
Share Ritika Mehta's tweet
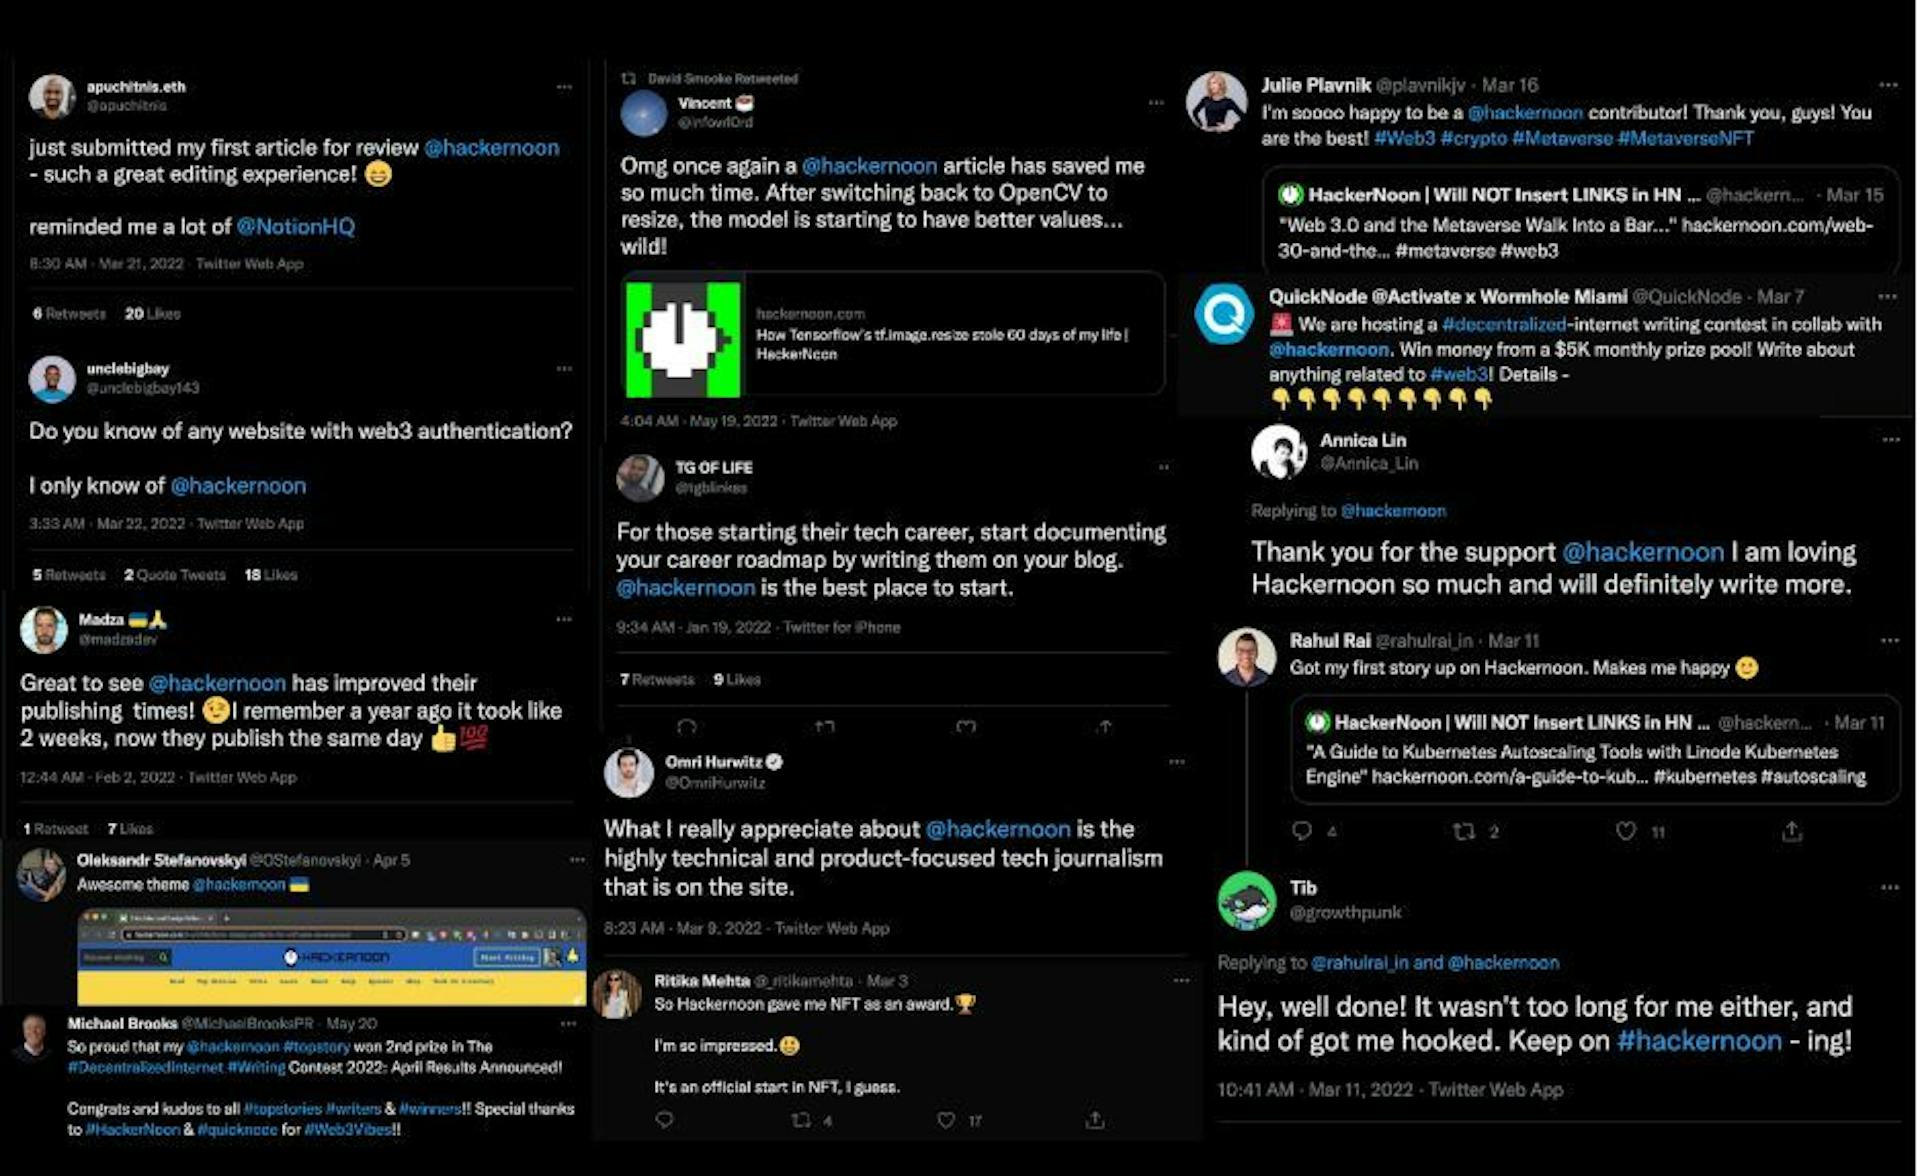[x=1095, y=1121]
